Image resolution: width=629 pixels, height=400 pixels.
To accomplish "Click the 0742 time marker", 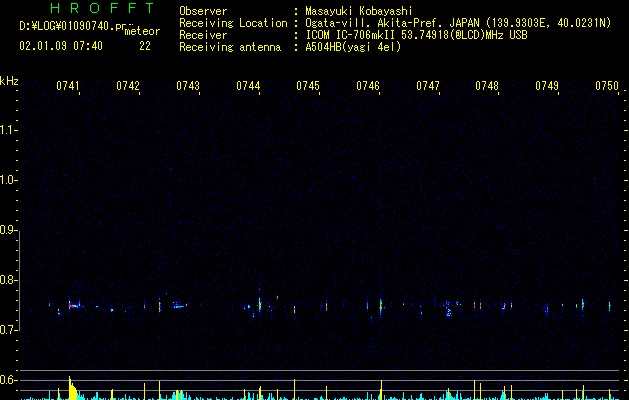I will click(128, 85).
